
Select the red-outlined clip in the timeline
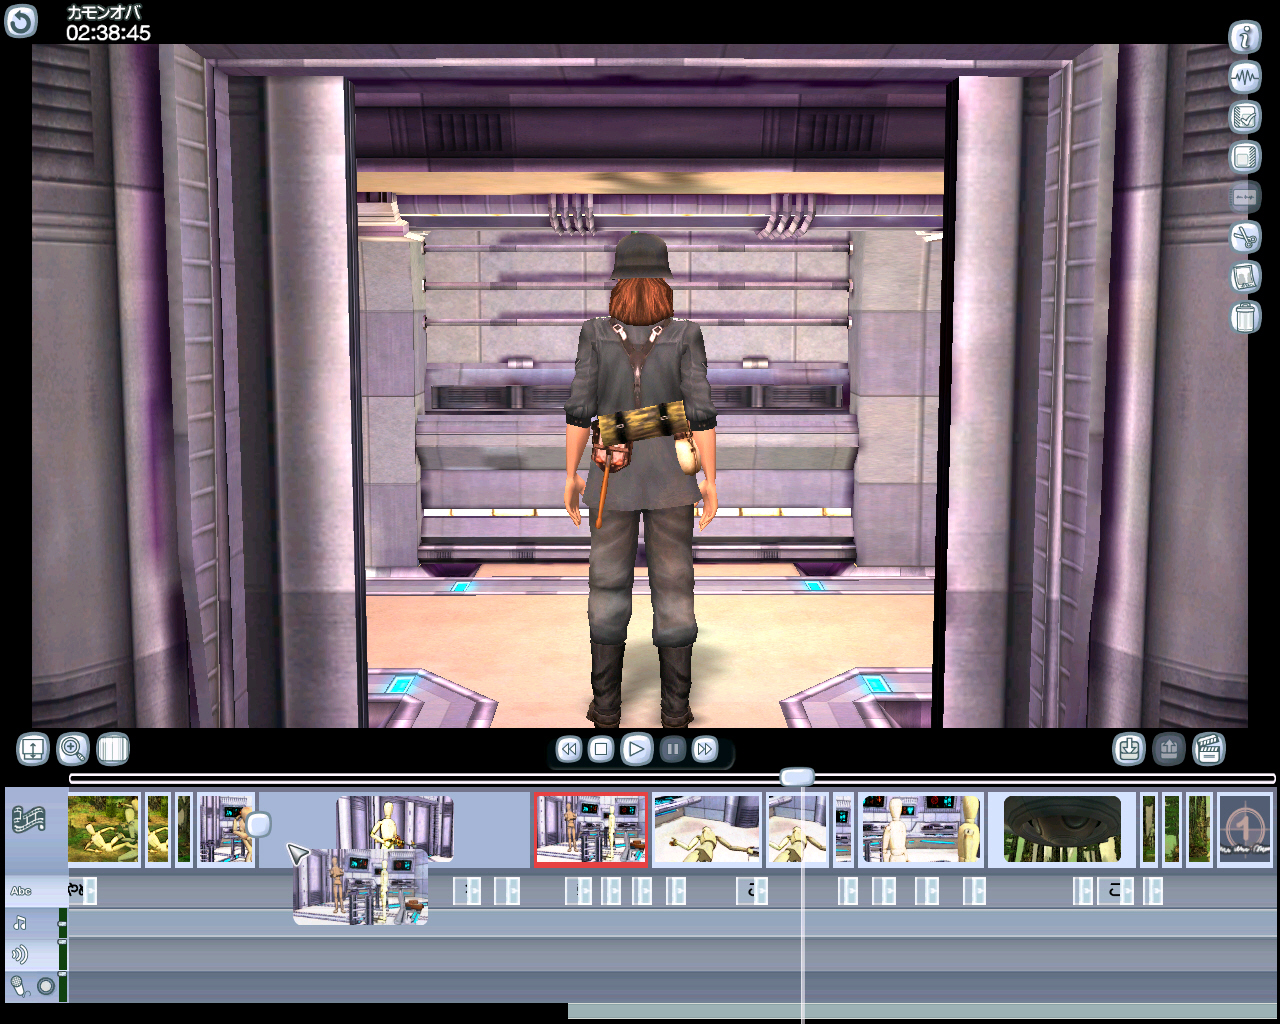coord(591,829)
